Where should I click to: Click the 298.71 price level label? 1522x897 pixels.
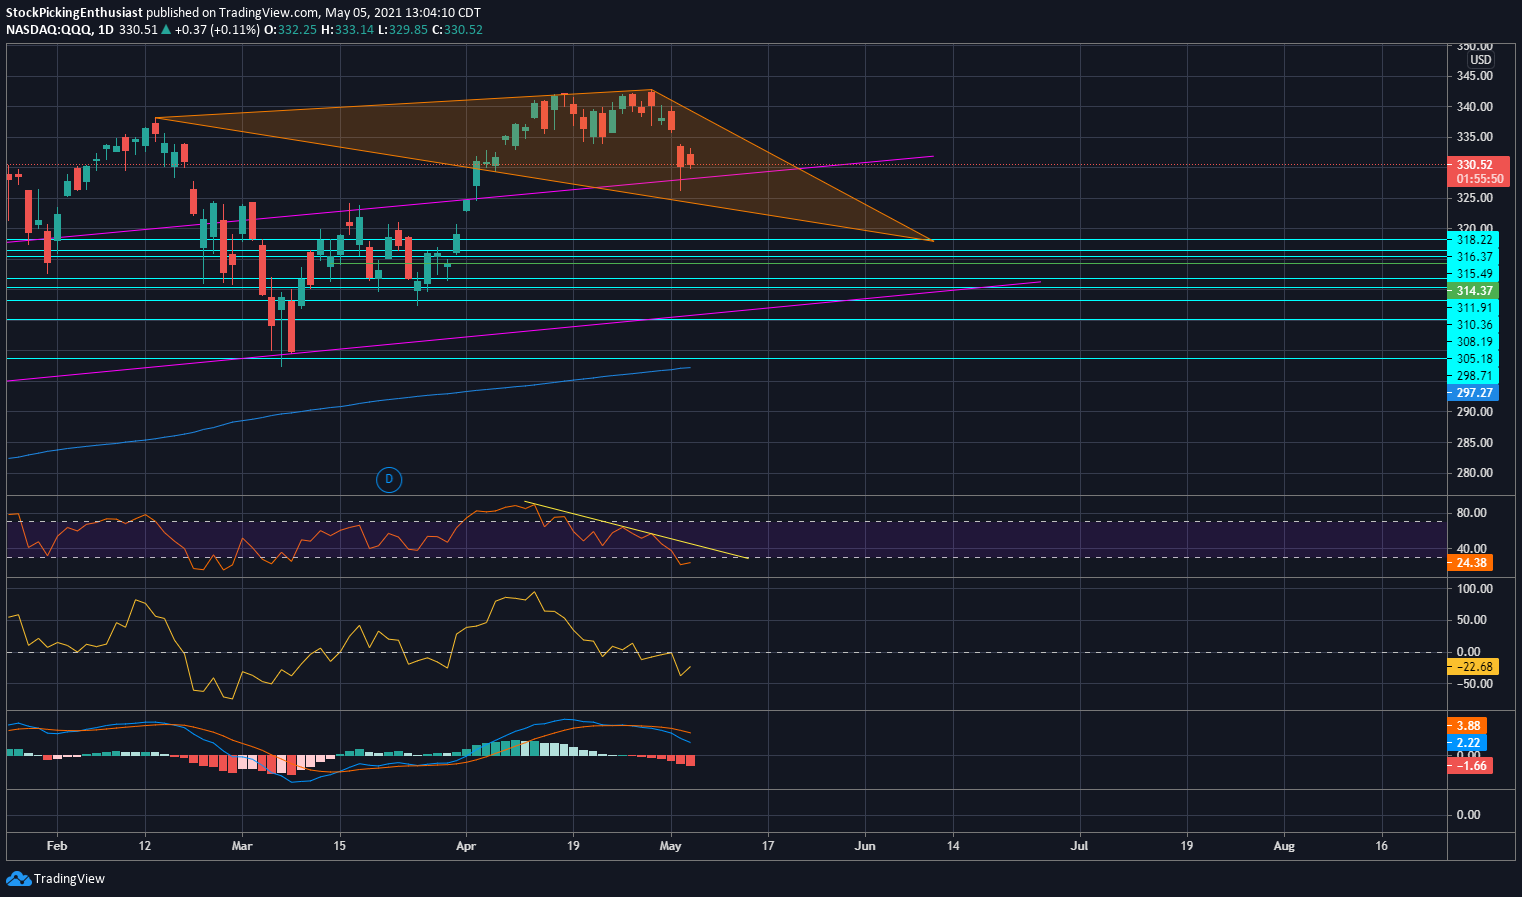coord(1473,376)
